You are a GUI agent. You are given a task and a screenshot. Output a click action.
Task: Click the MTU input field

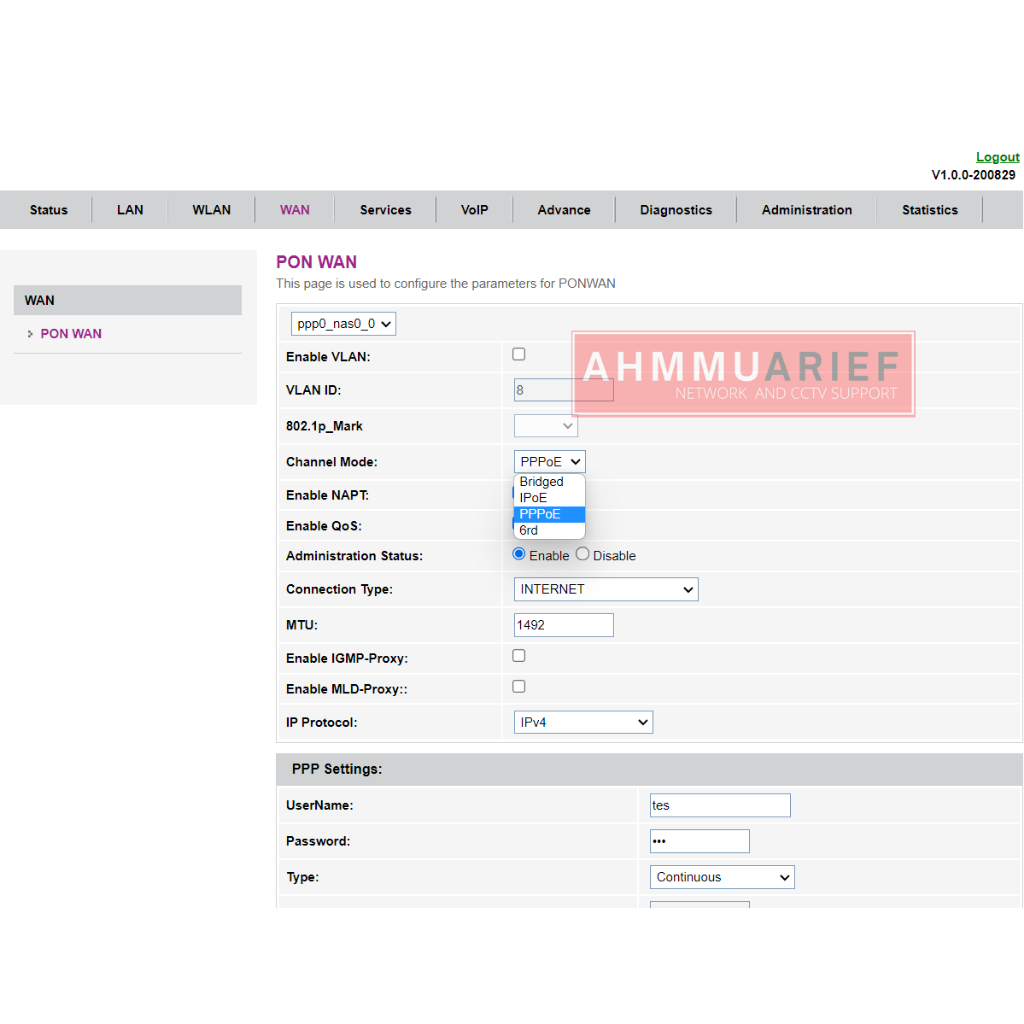pos(563,625)
